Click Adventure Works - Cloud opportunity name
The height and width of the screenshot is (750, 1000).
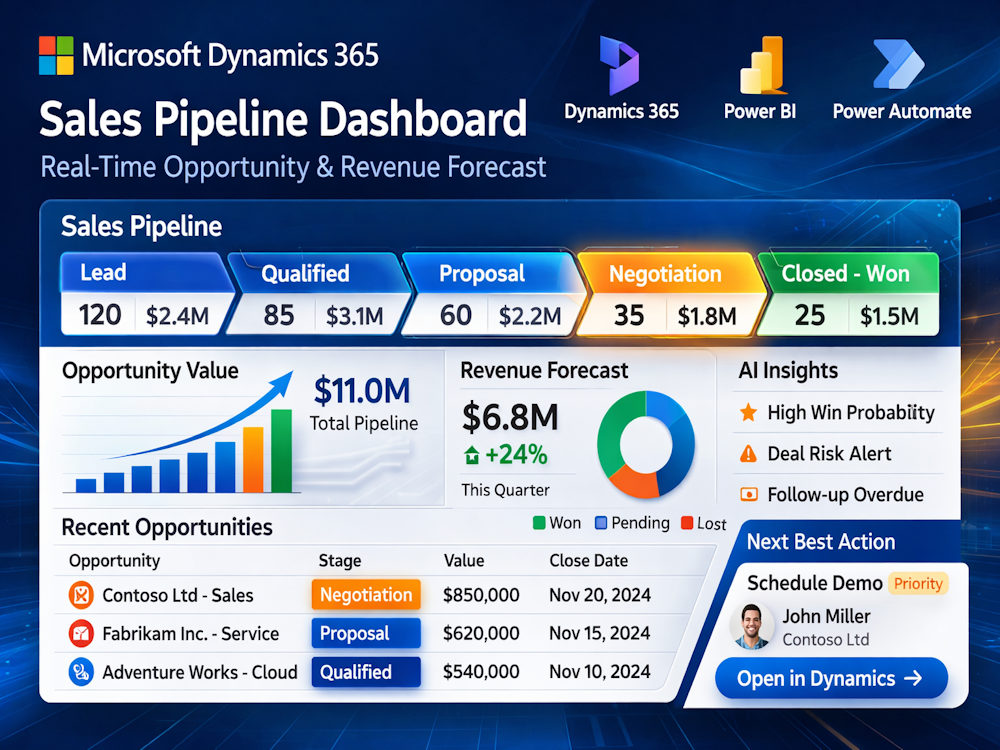tap(200, 673)
